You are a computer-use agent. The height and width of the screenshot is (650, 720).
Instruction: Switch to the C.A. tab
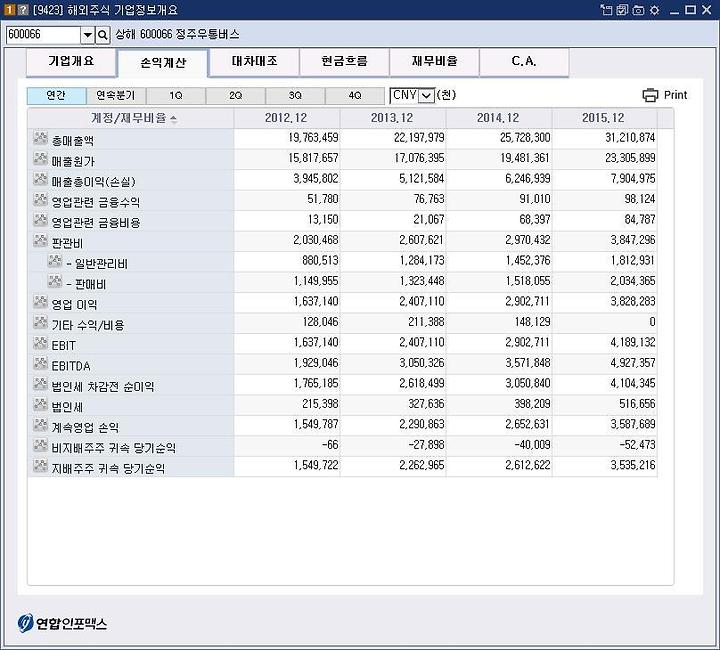[x=524, y=62]
